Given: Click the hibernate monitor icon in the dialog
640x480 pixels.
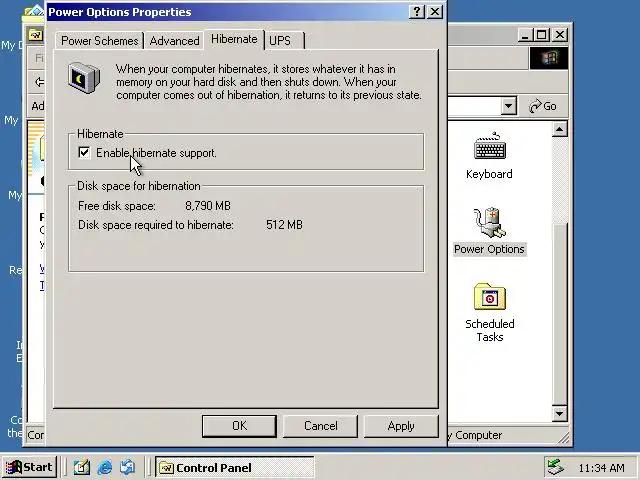Looking at the screenshot, I should click(84, 78).
